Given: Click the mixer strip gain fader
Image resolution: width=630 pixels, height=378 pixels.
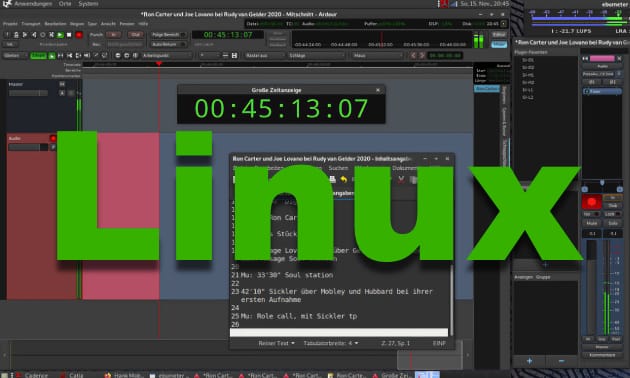Looking at the screenshot, I should pyautogui.click(x=591, y=287).
